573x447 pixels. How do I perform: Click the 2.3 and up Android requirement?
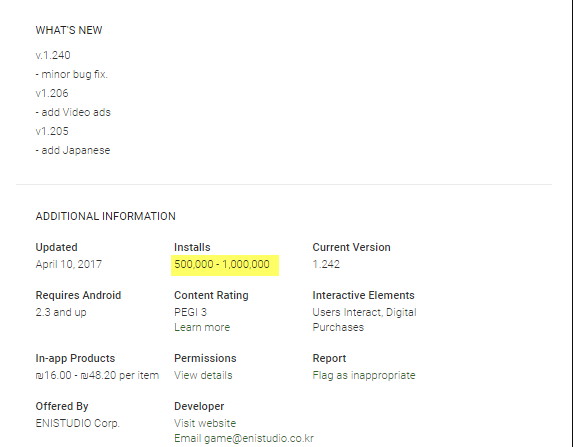click(x=61, y=312)
